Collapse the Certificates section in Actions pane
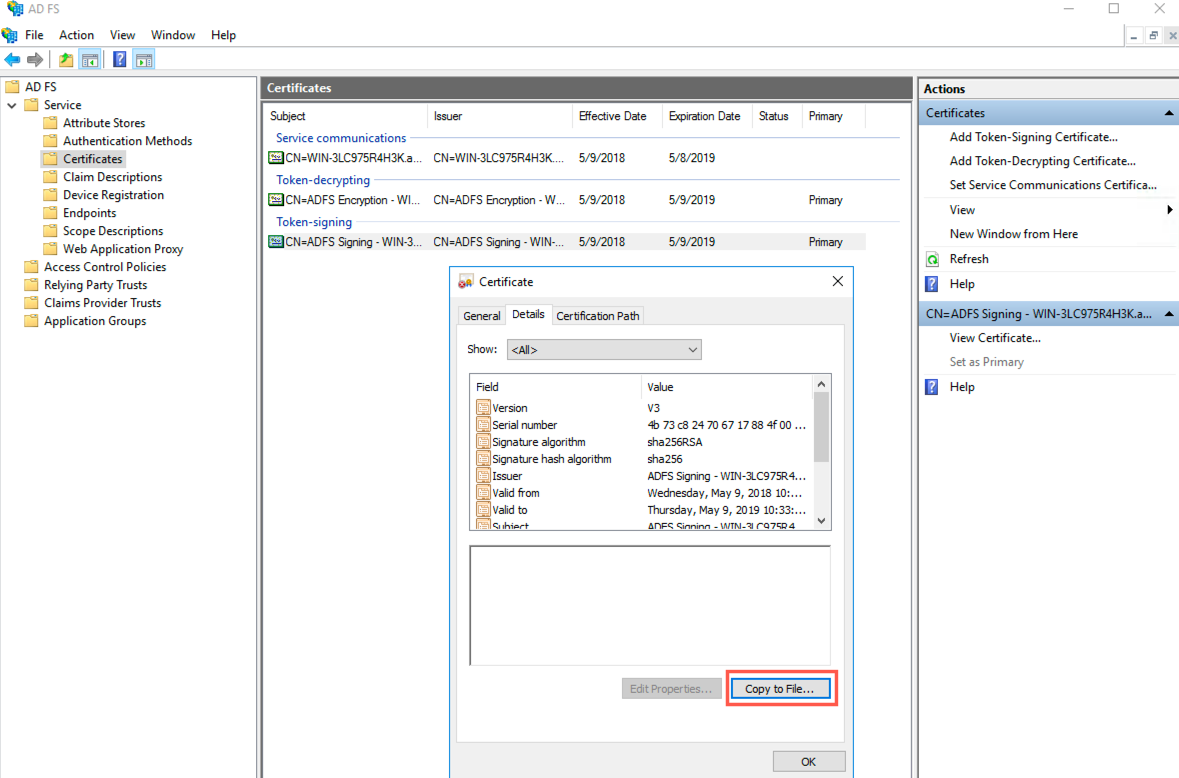Screen dimensions: 1179x778 1168,112
